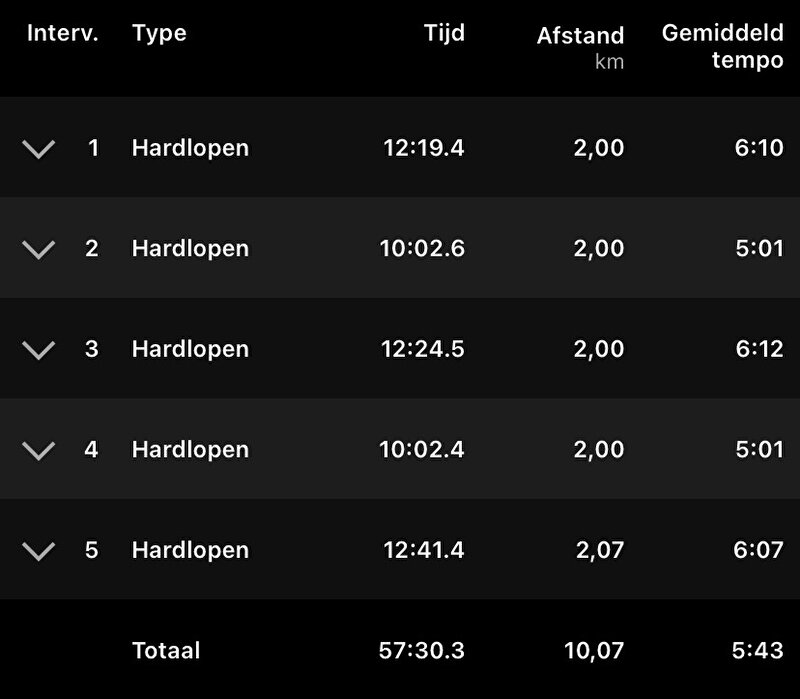Expand interval 2 chevron
Screen dimensions: 800x699
click(x=38, y=249)
